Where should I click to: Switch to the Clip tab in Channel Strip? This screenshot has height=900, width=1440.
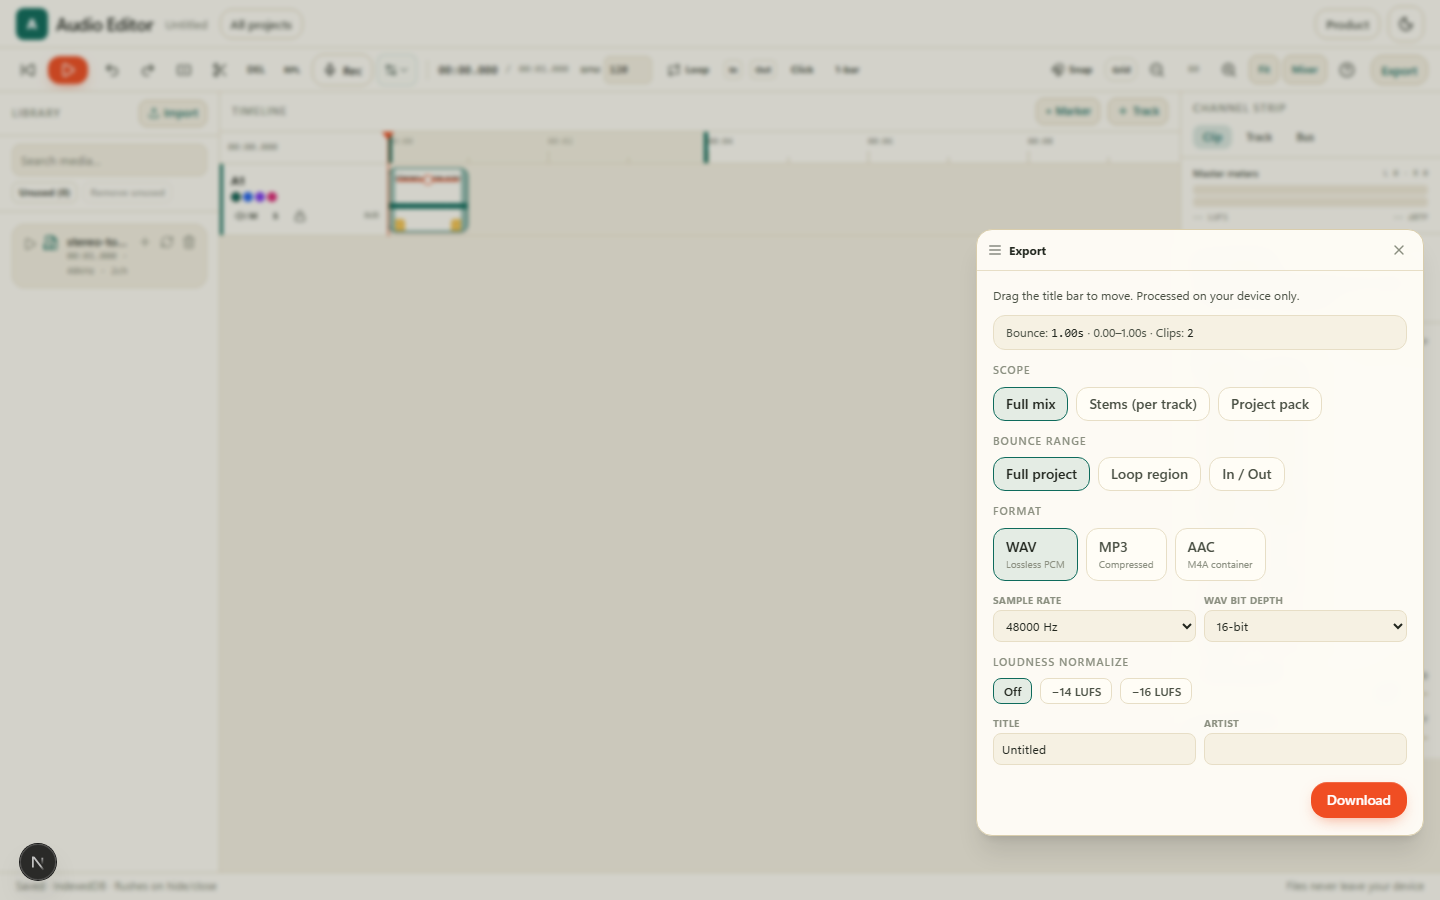tap(1213, 137)
